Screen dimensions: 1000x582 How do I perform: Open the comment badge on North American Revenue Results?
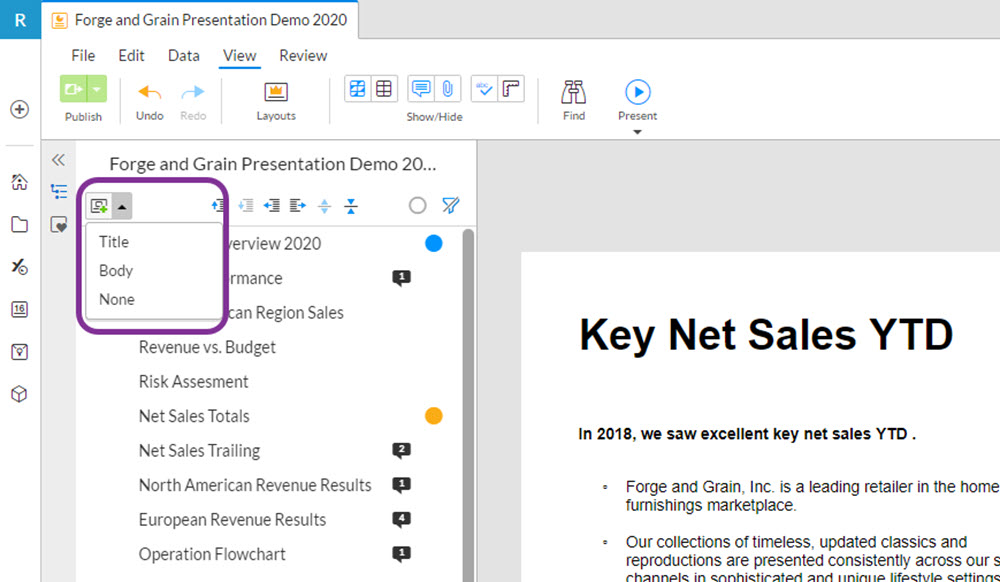401,486
